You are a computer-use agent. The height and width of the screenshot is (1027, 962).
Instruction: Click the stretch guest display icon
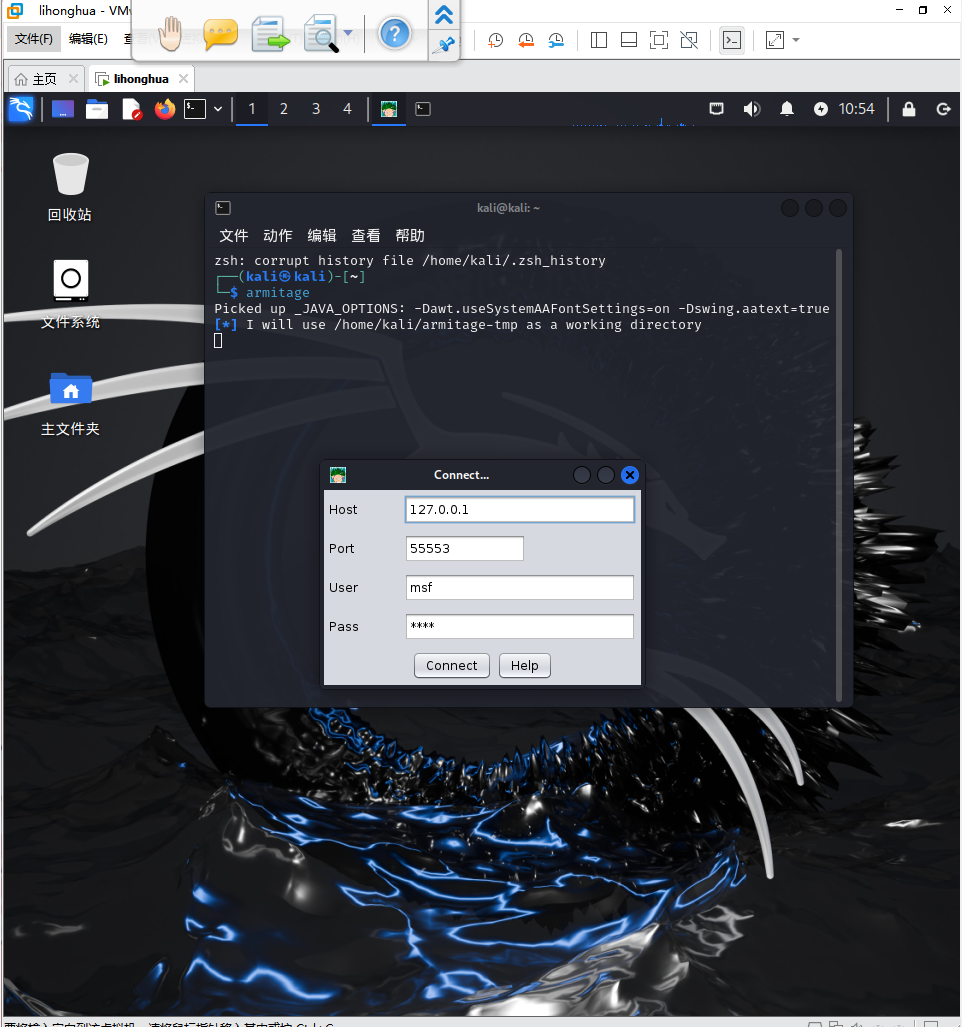775,40
